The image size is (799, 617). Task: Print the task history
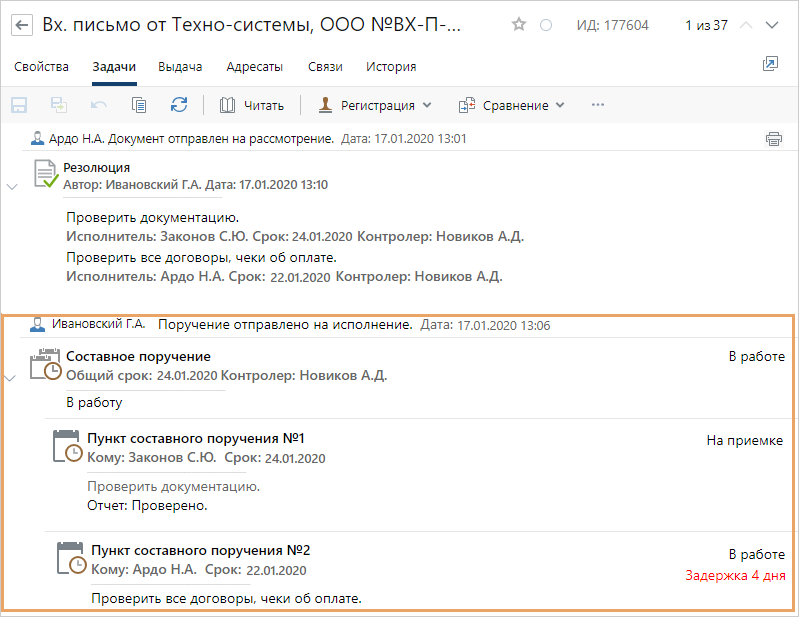(773, 139)
